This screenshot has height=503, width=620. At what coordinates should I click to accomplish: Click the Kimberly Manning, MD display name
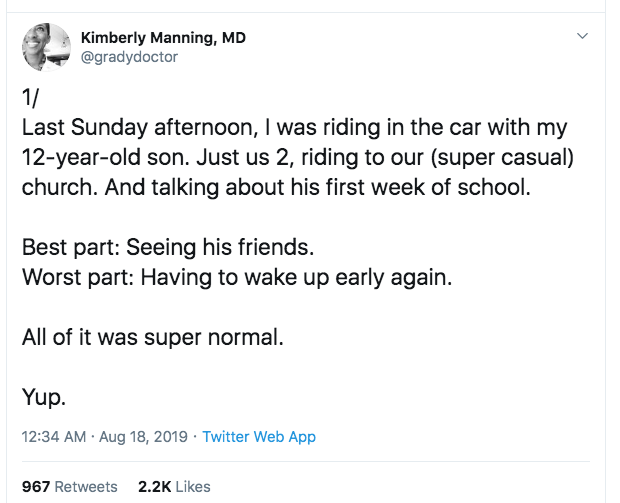click(x=163, y=38)
